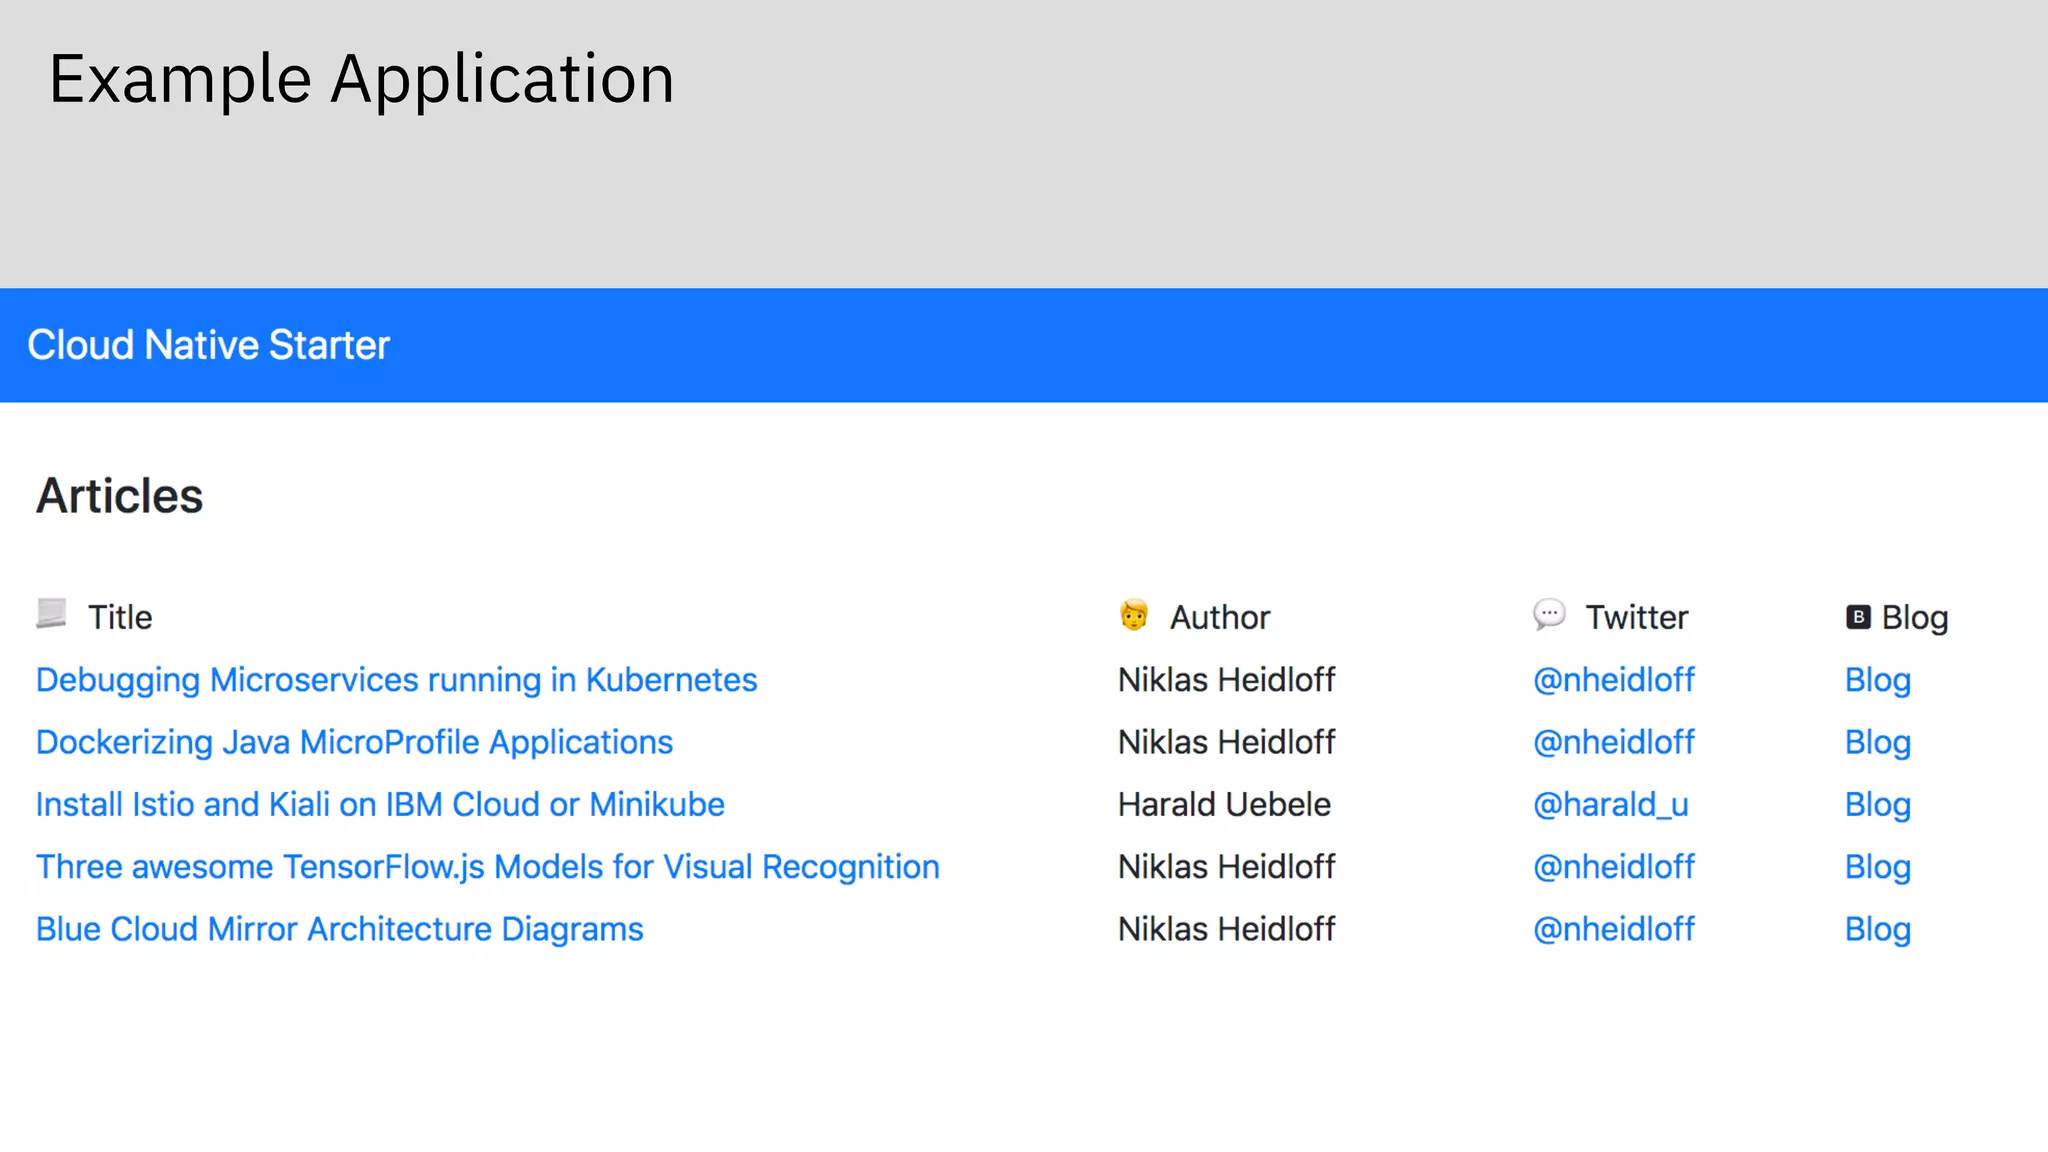Image resolution: width=2048 pixels, height=1152 pixels.
Task: Click the B icon beside the Blog header
Action: coord(1858,617)
